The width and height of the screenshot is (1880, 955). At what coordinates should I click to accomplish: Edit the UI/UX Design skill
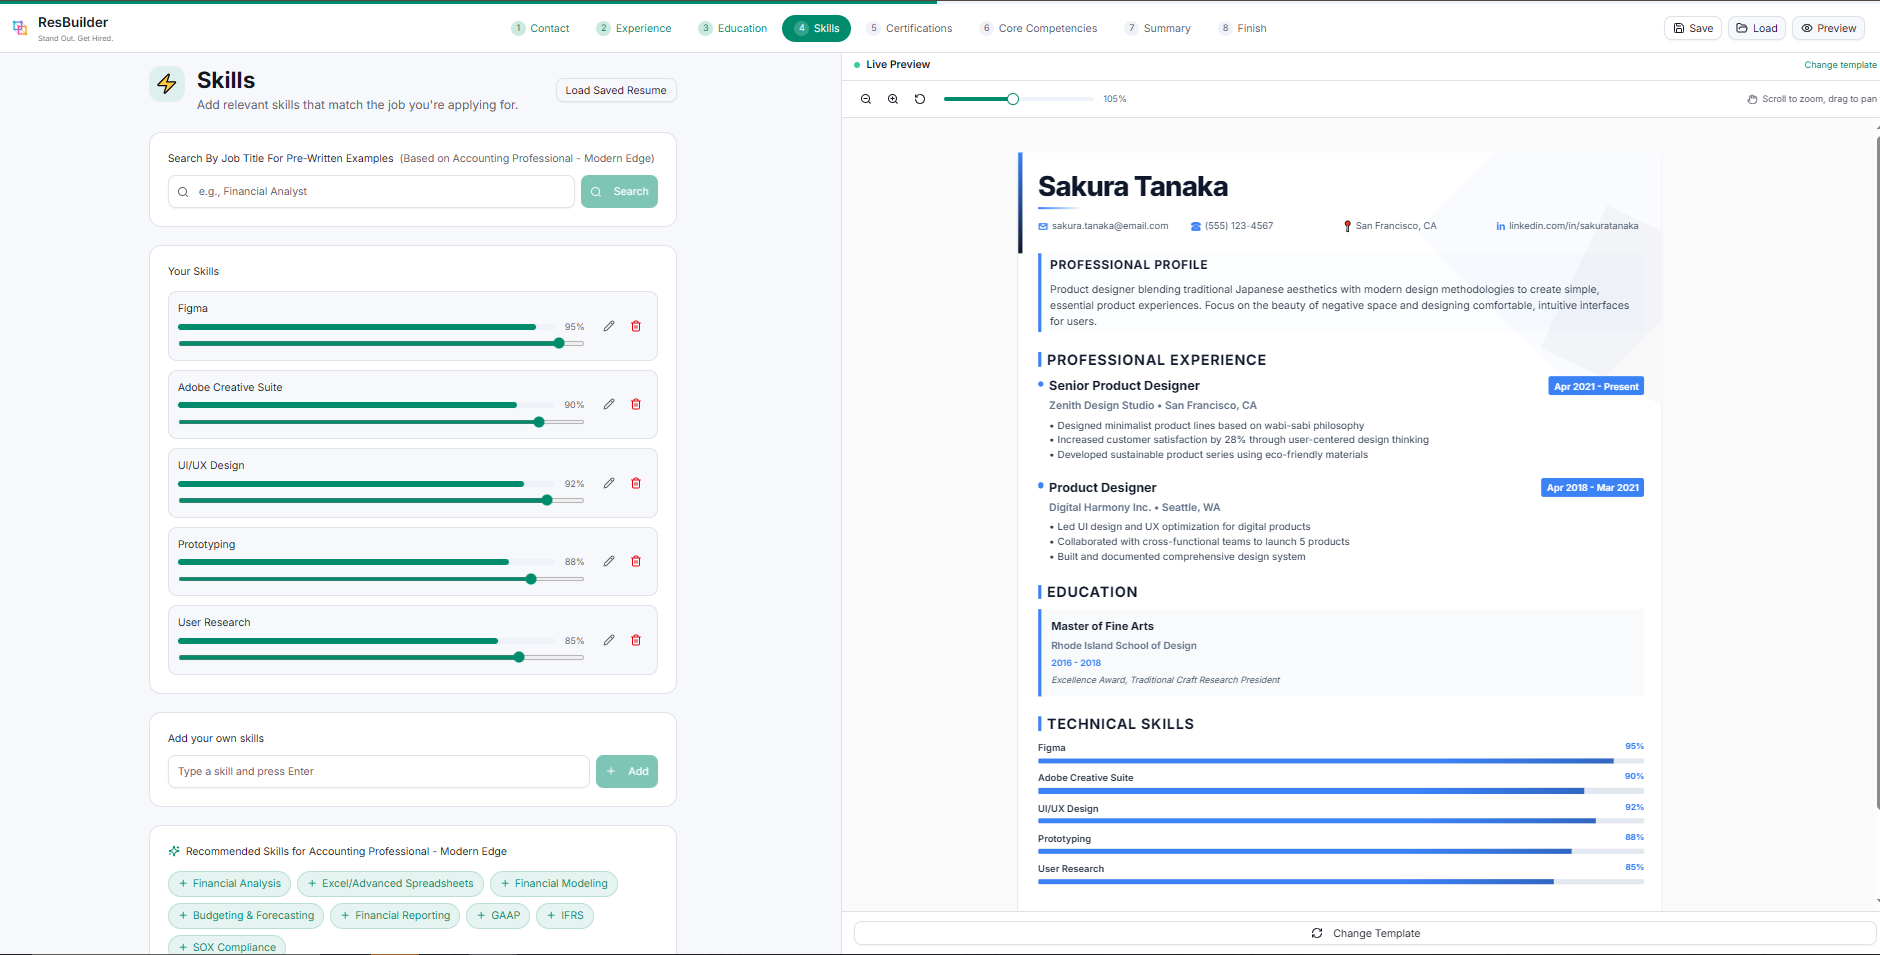click(x=609, y=483)
